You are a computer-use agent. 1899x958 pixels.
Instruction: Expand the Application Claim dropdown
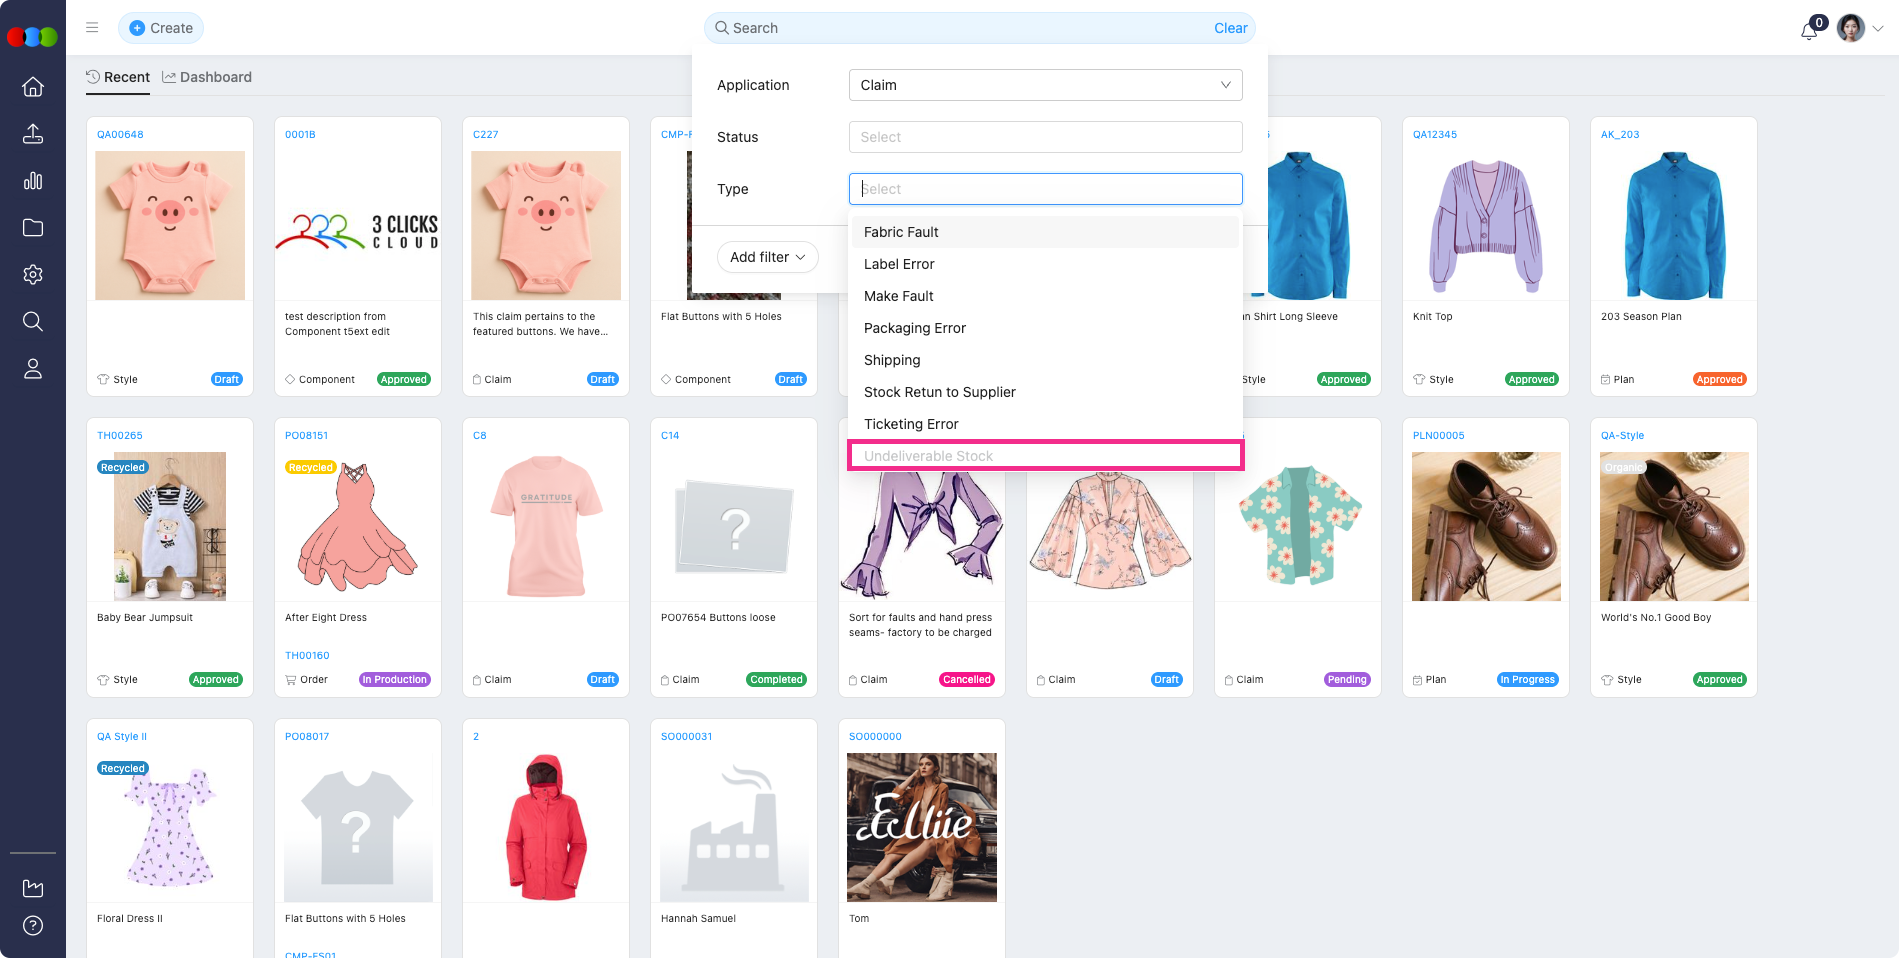(x=1045, y=85)
